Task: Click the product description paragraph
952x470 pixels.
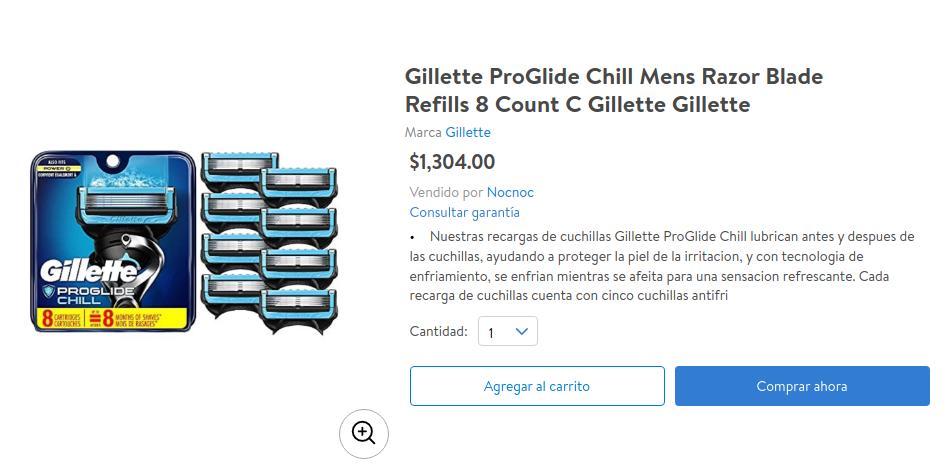Action: tap(662, 266)
